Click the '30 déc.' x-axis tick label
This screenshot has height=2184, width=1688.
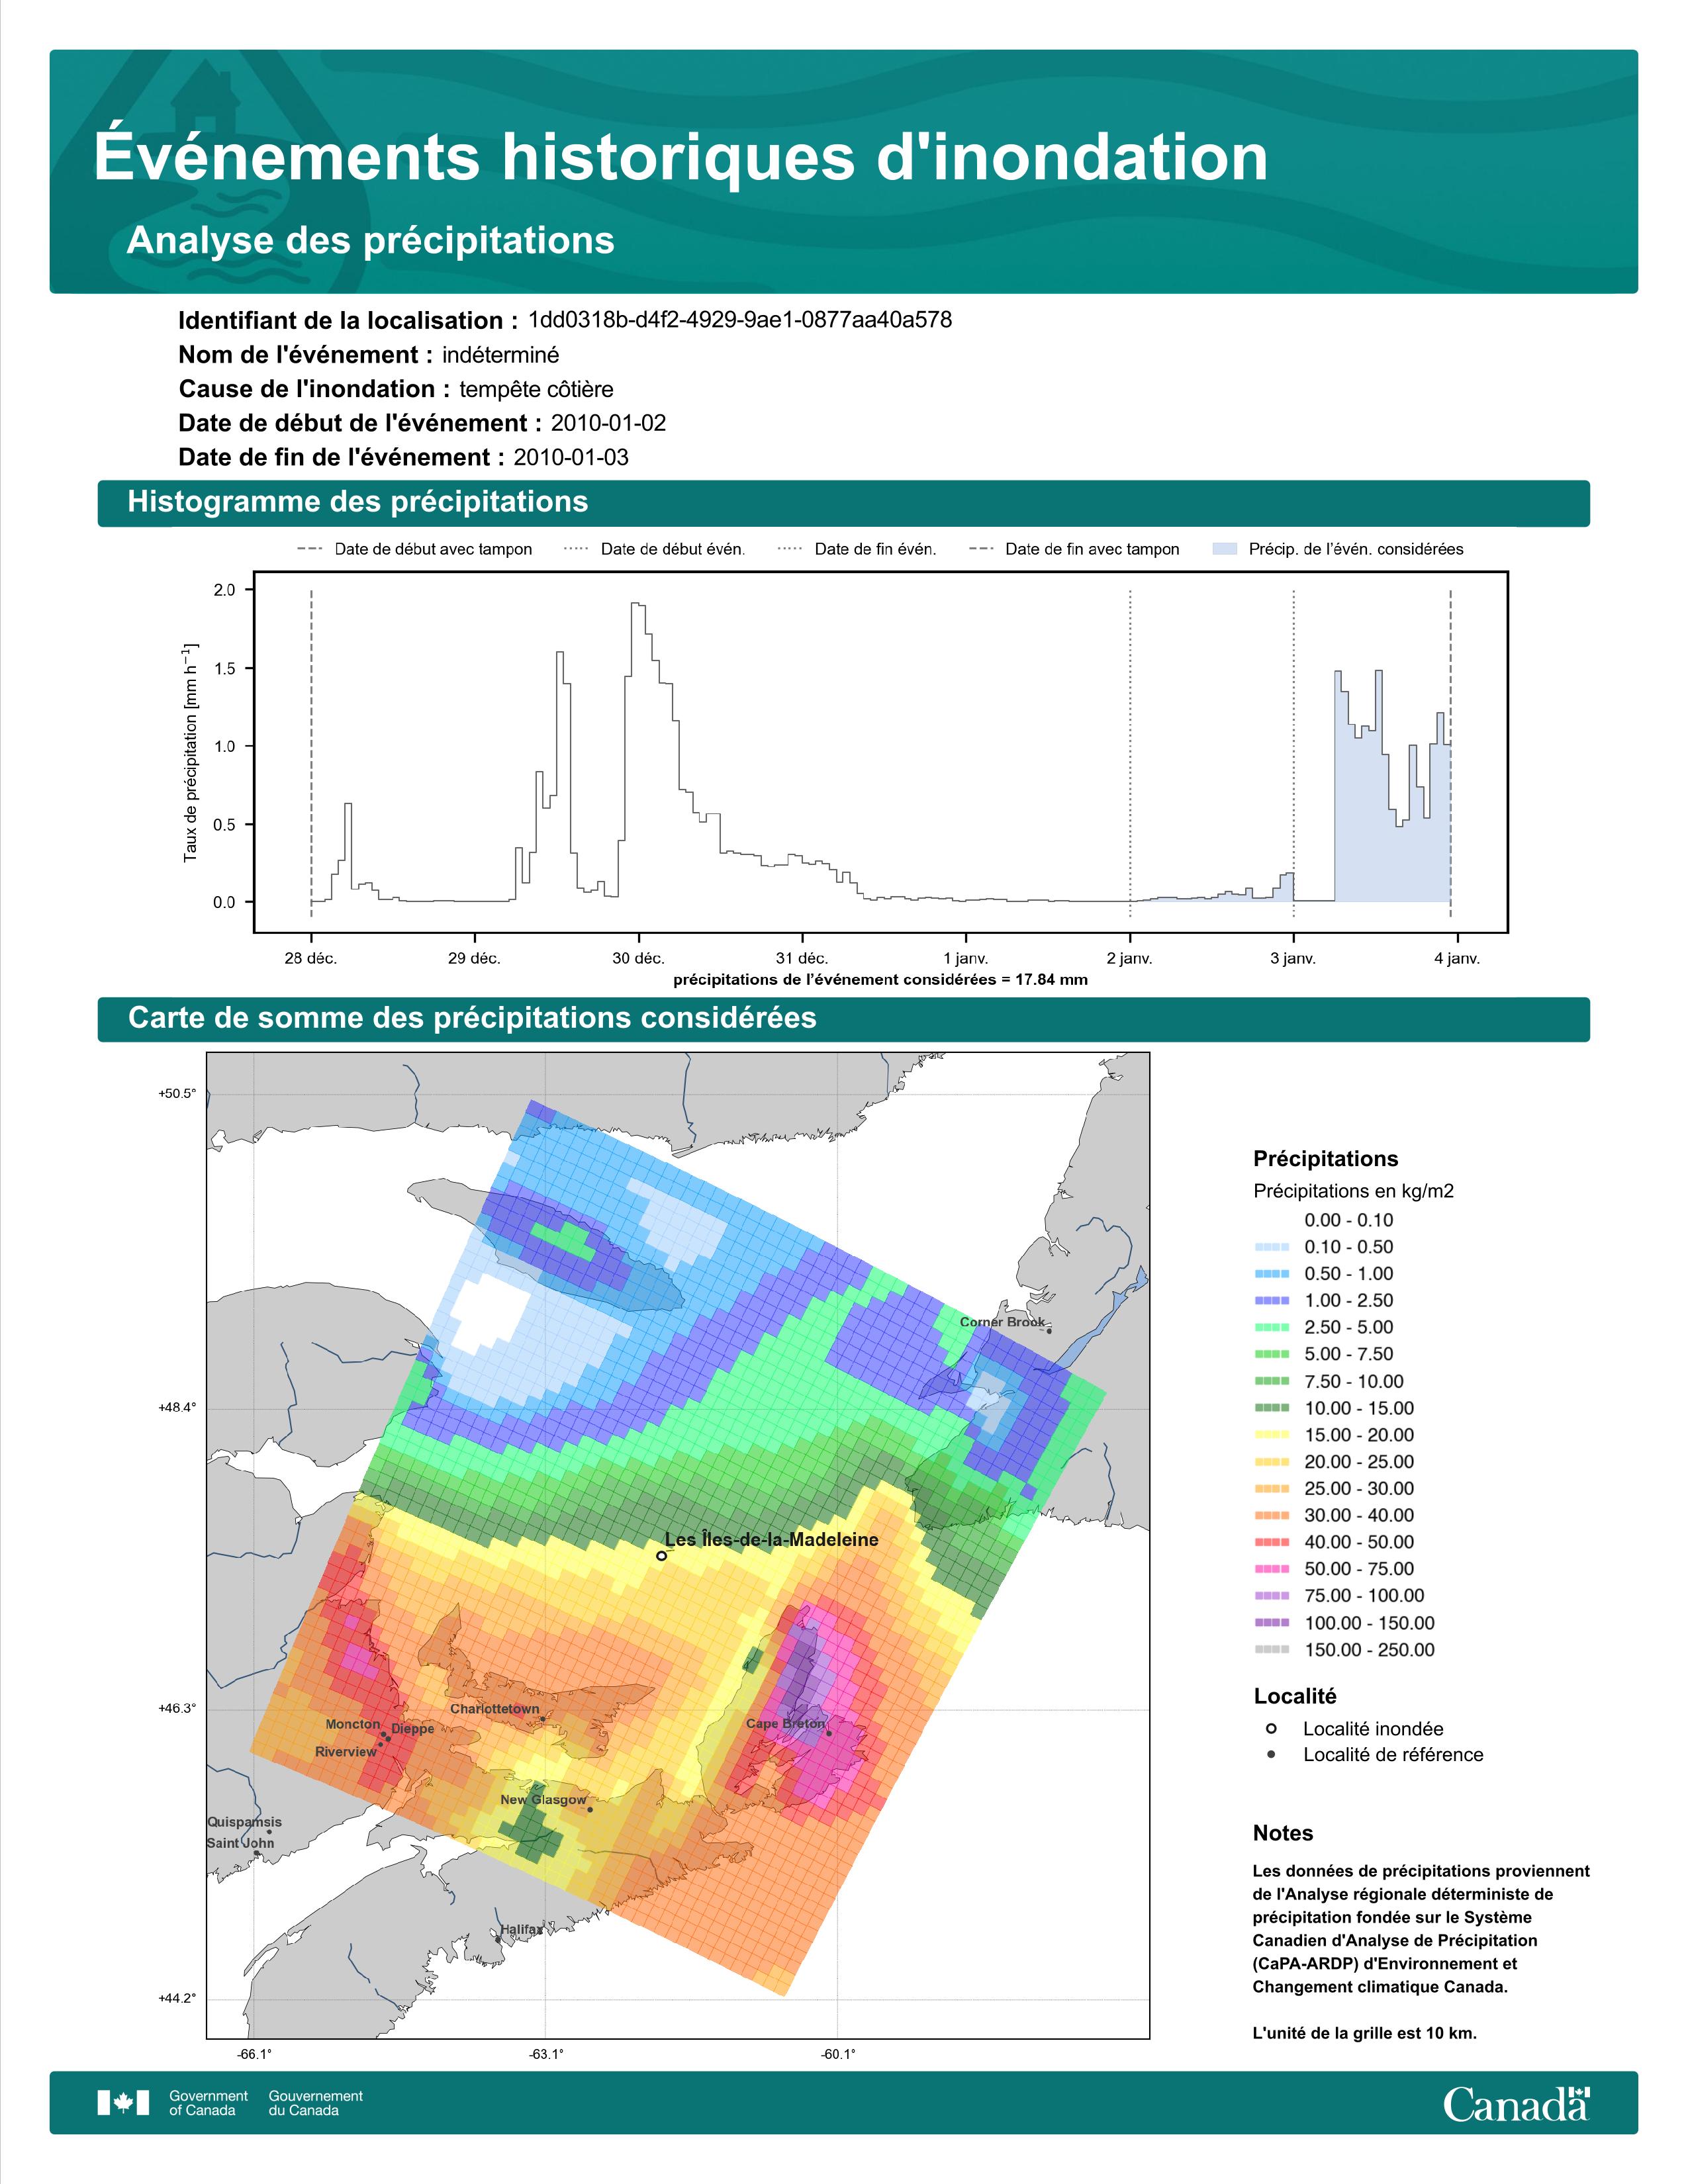638,958
